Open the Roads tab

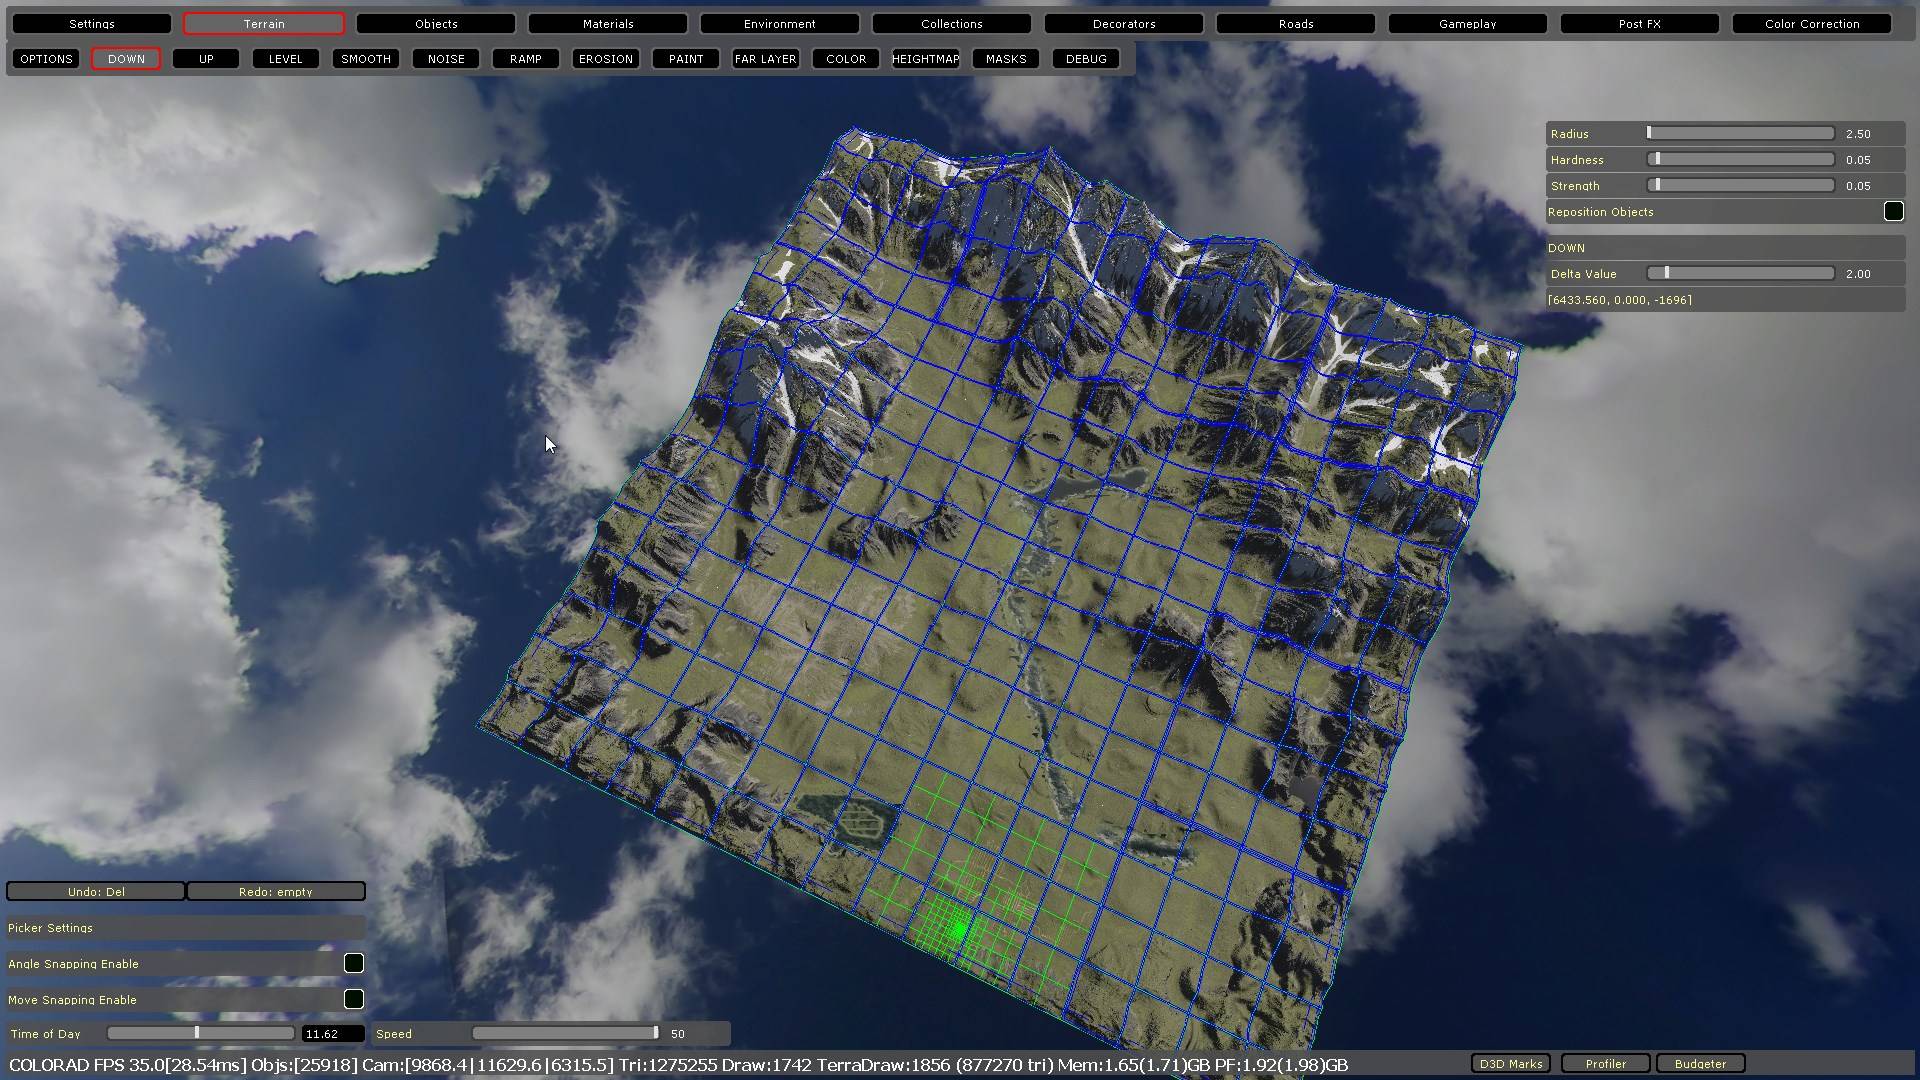pyautogui.click(x=1296, y=23)
